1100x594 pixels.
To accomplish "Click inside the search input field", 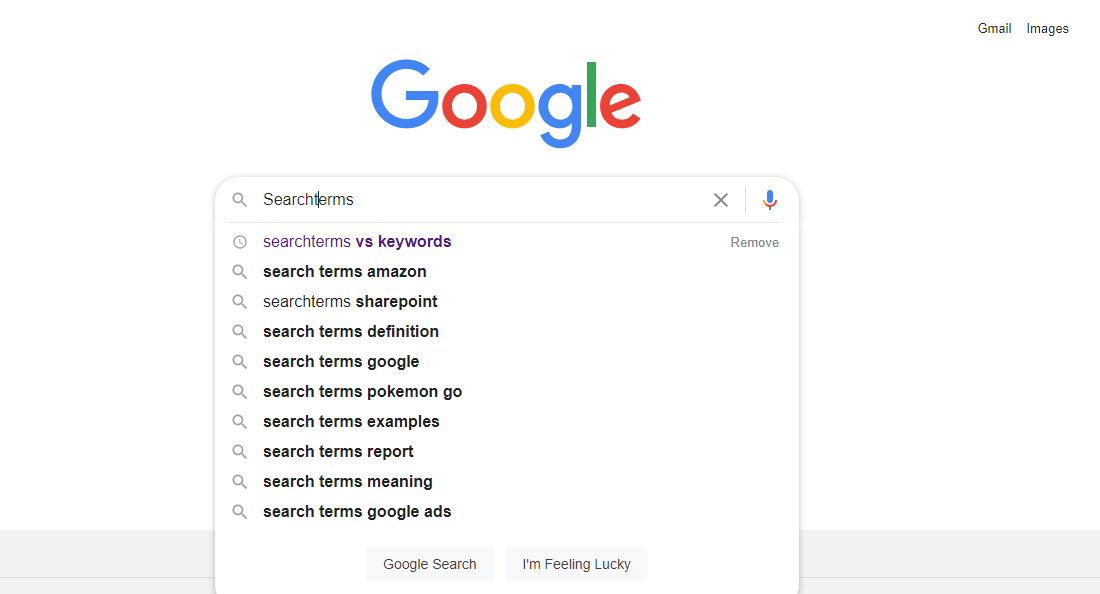I will coord(450,199).
